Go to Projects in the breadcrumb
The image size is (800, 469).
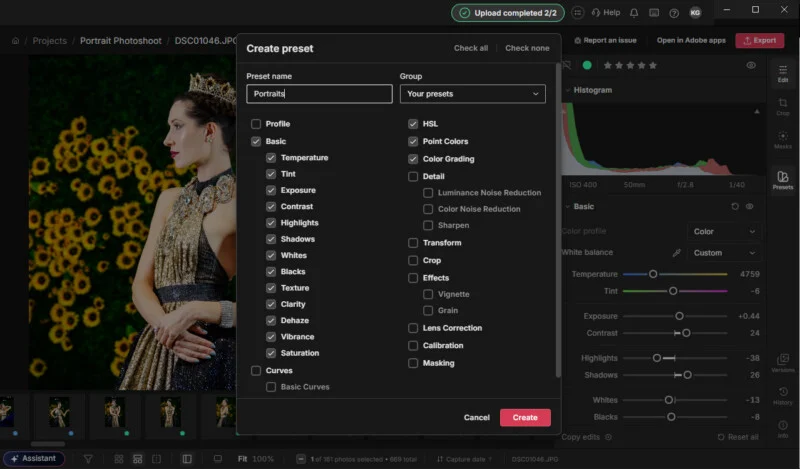[x=49, y=41]
